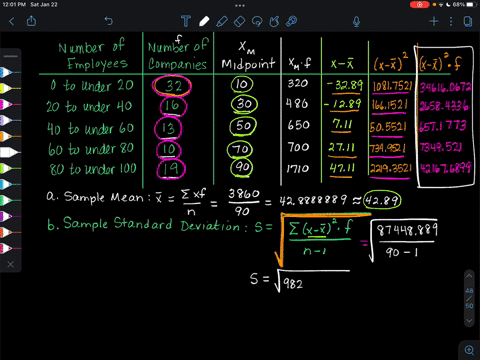Jump to previous page with up chevron
480x360 pixels.
pos(469,276)
